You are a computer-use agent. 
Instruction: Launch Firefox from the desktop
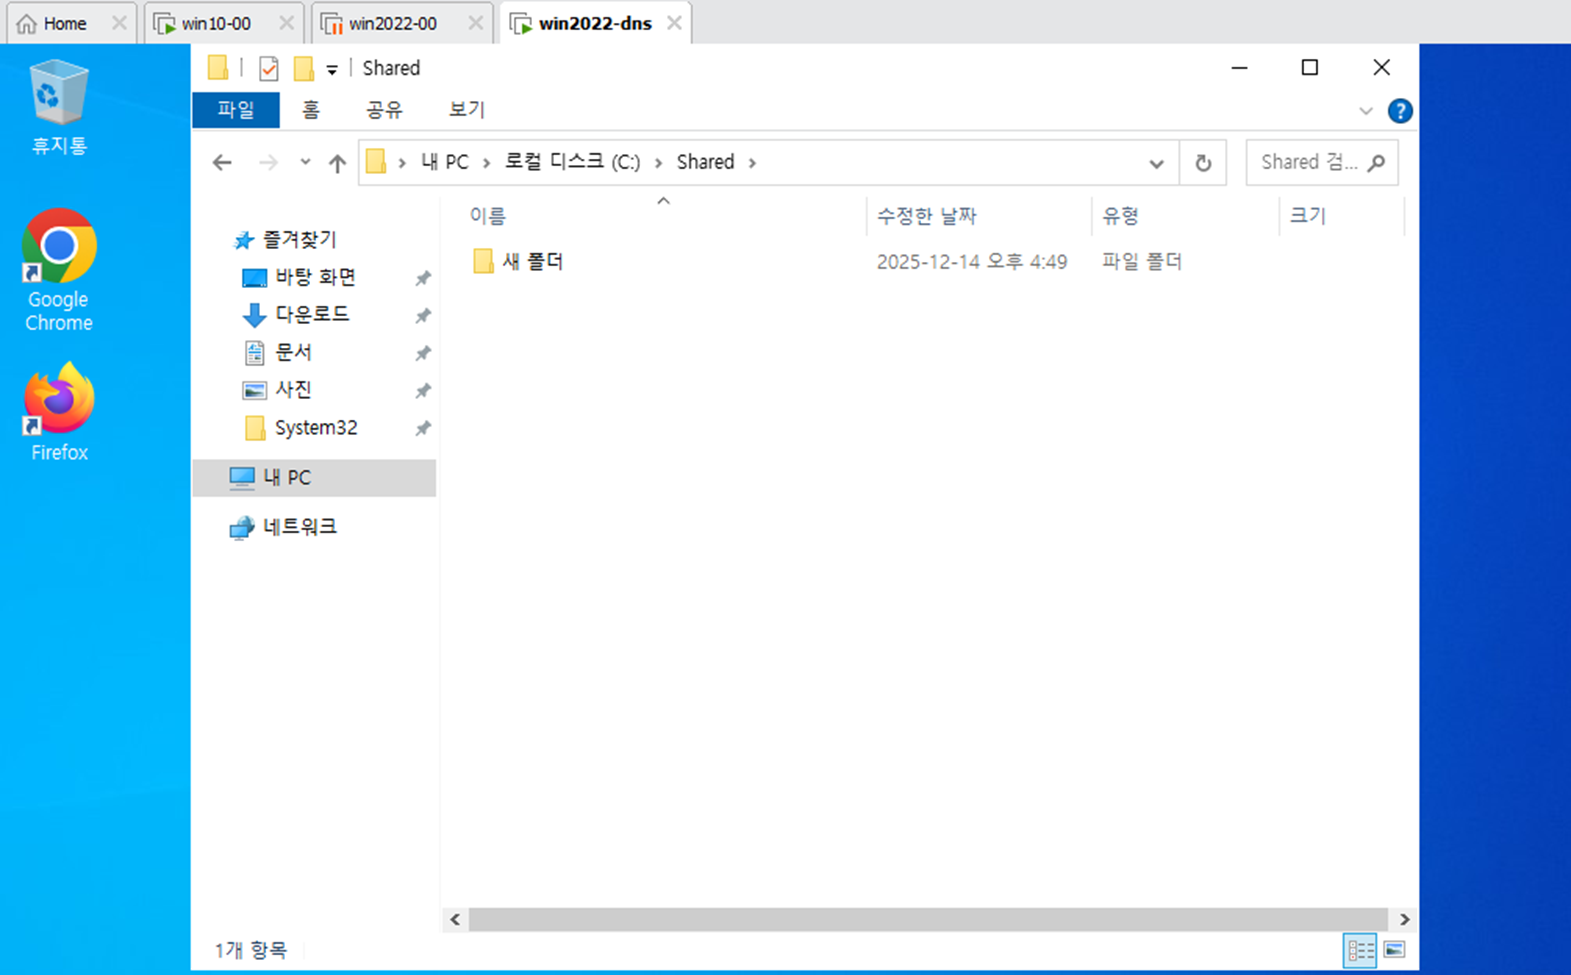59,412
